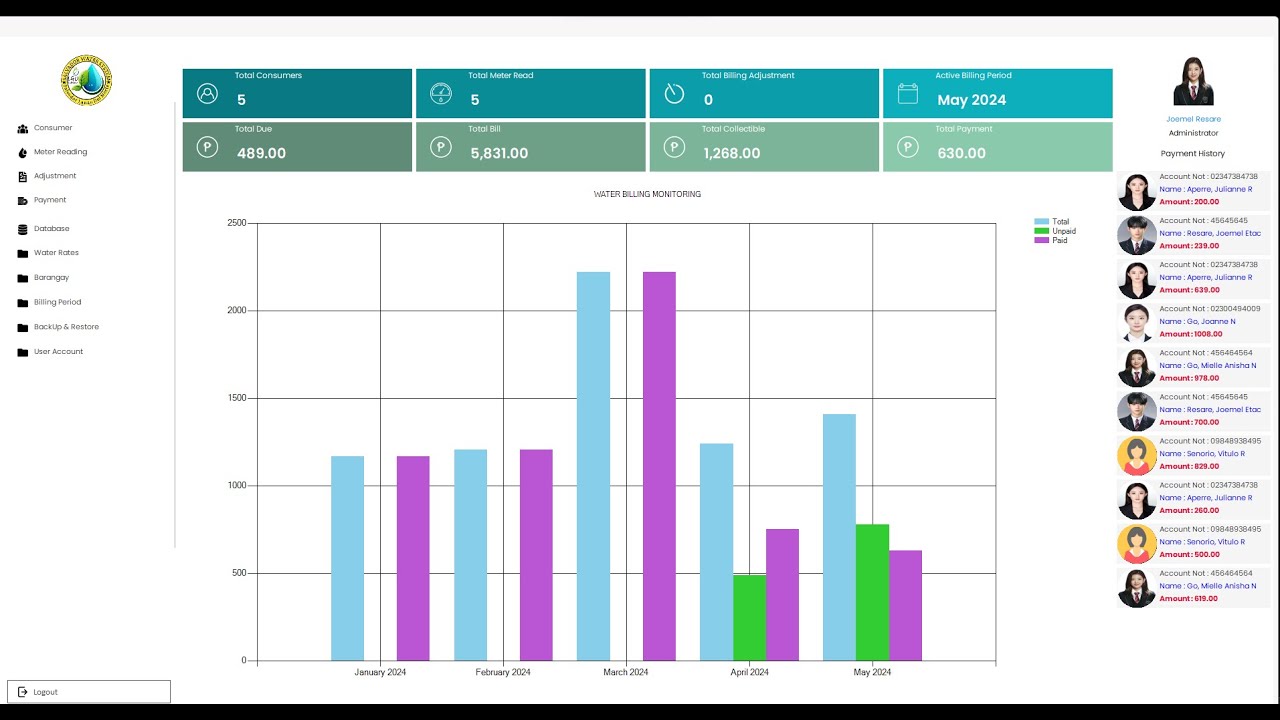1280x720 pixels.
Task: Click payment entry with Amount 829.00
Action: [1193, 454]
